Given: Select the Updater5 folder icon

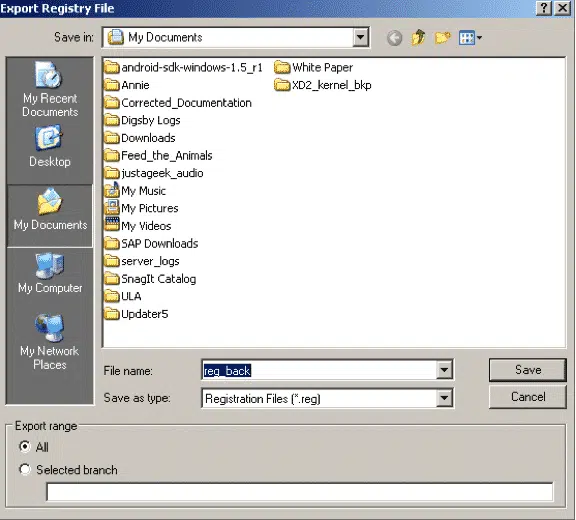Looking at the screenshot, I should (112, 314).
